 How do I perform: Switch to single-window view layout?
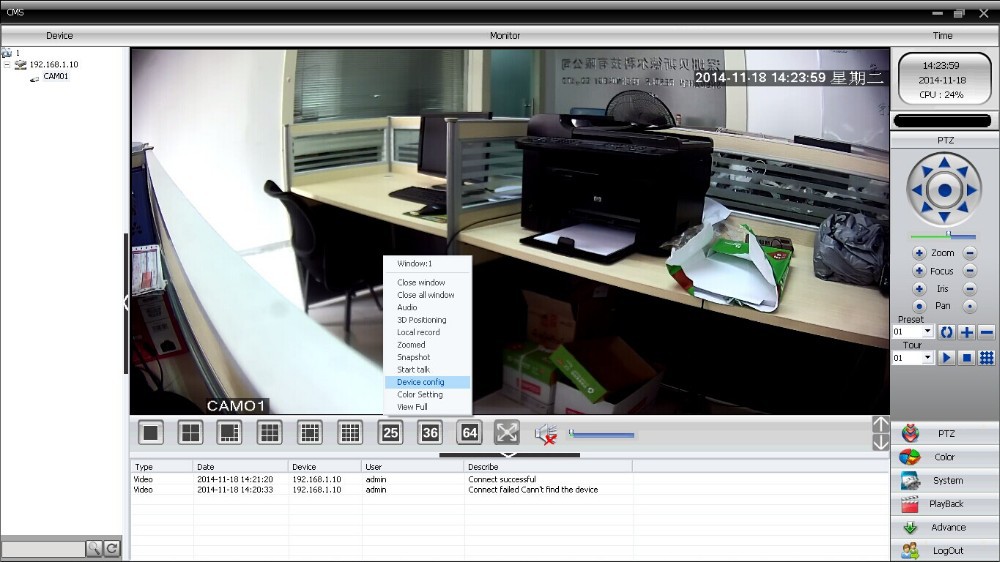coord(151,432)
